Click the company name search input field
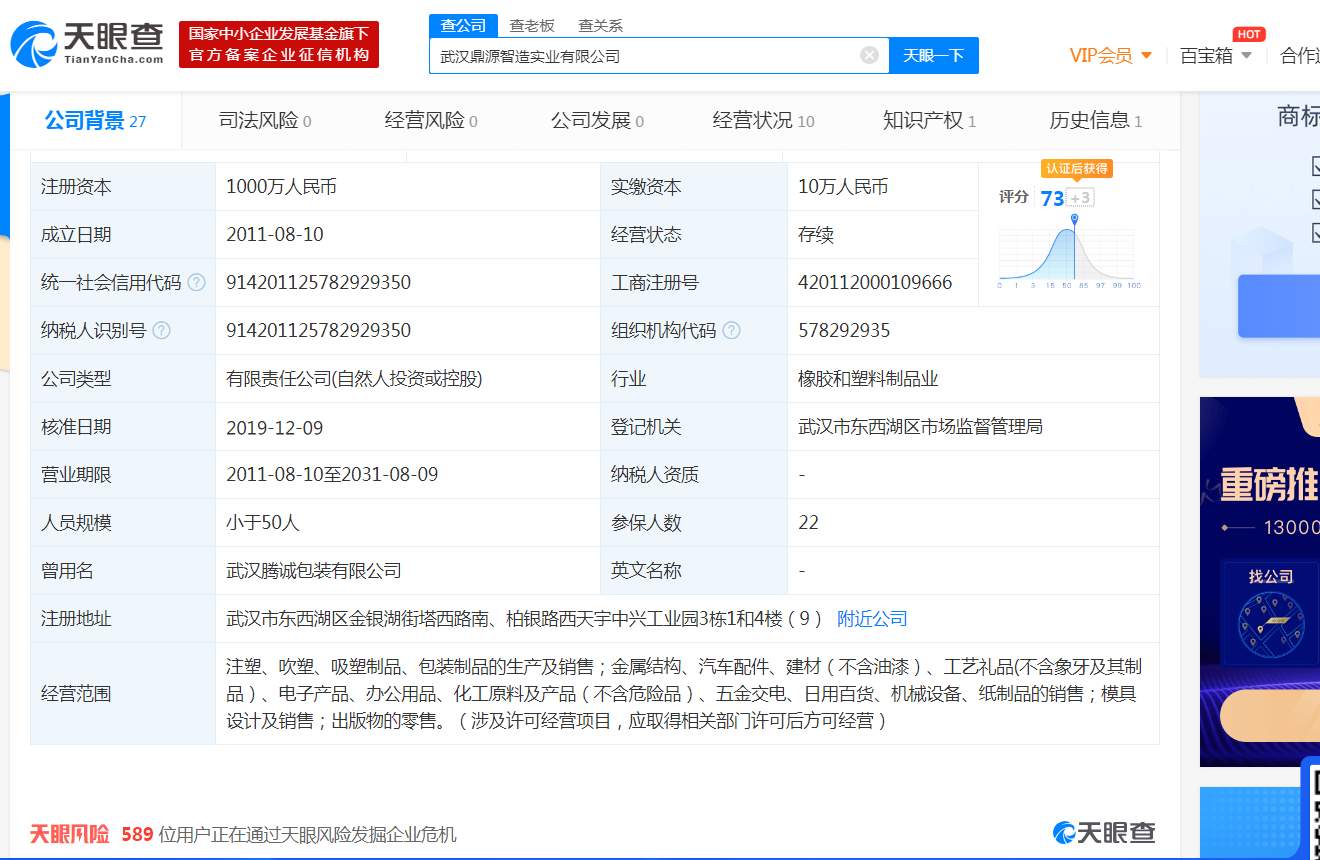This screenshot has width=1320, height=860. tap(645, 56)
